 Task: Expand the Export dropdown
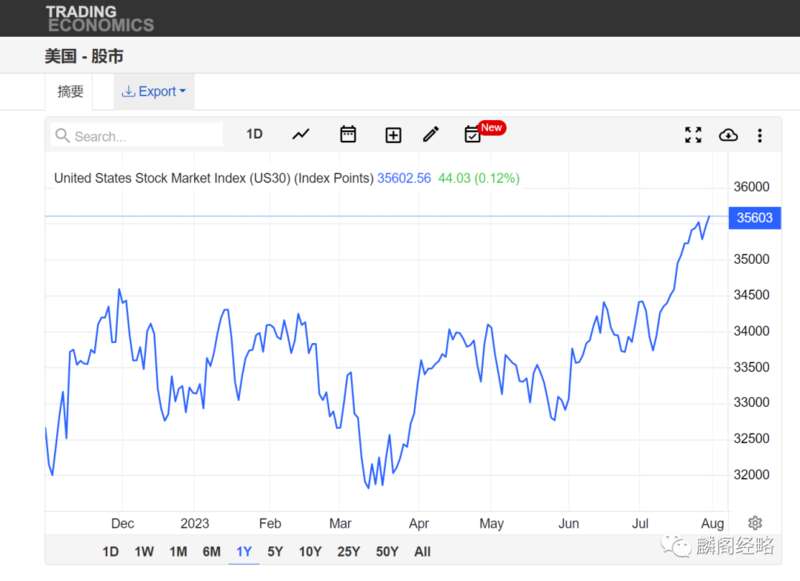click(x=154, y=91)
